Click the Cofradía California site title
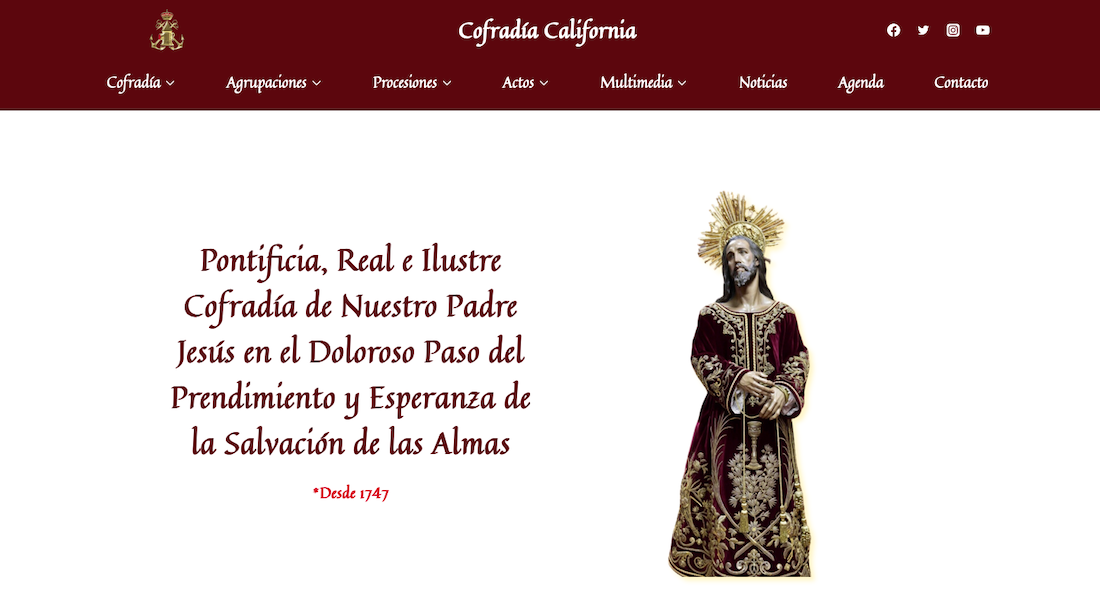The height and width of the screenshot is (593, 1100). pos(547,31)
